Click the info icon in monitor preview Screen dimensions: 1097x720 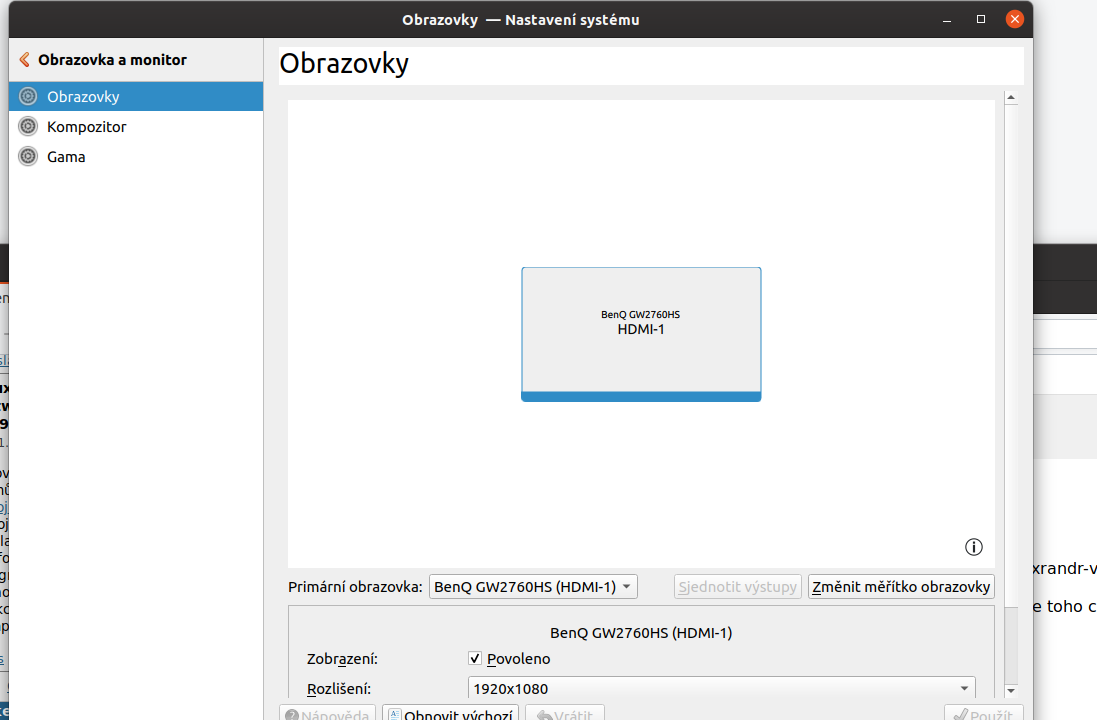pyautogui.click(x=974, y=547)
